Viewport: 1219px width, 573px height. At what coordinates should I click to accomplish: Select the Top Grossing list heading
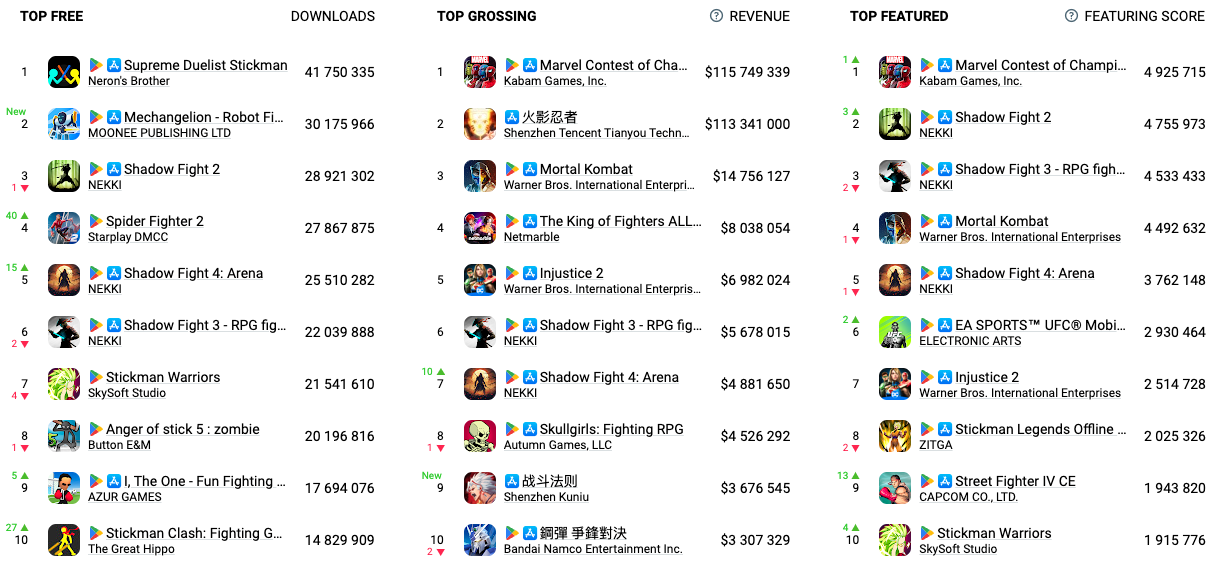pyautogui.click(x=486, y=16)
